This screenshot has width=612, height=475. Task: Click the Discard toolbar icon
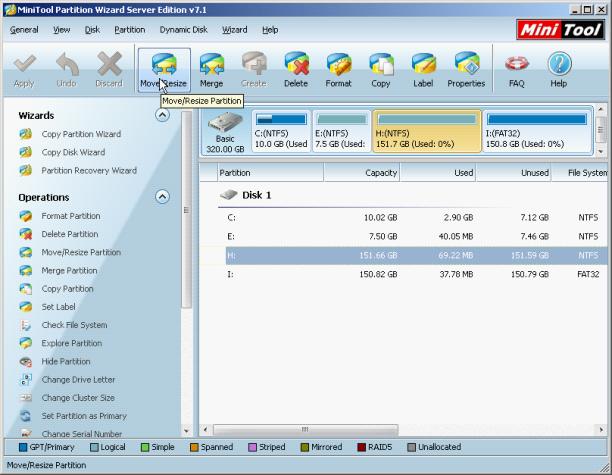coord(109,71)
